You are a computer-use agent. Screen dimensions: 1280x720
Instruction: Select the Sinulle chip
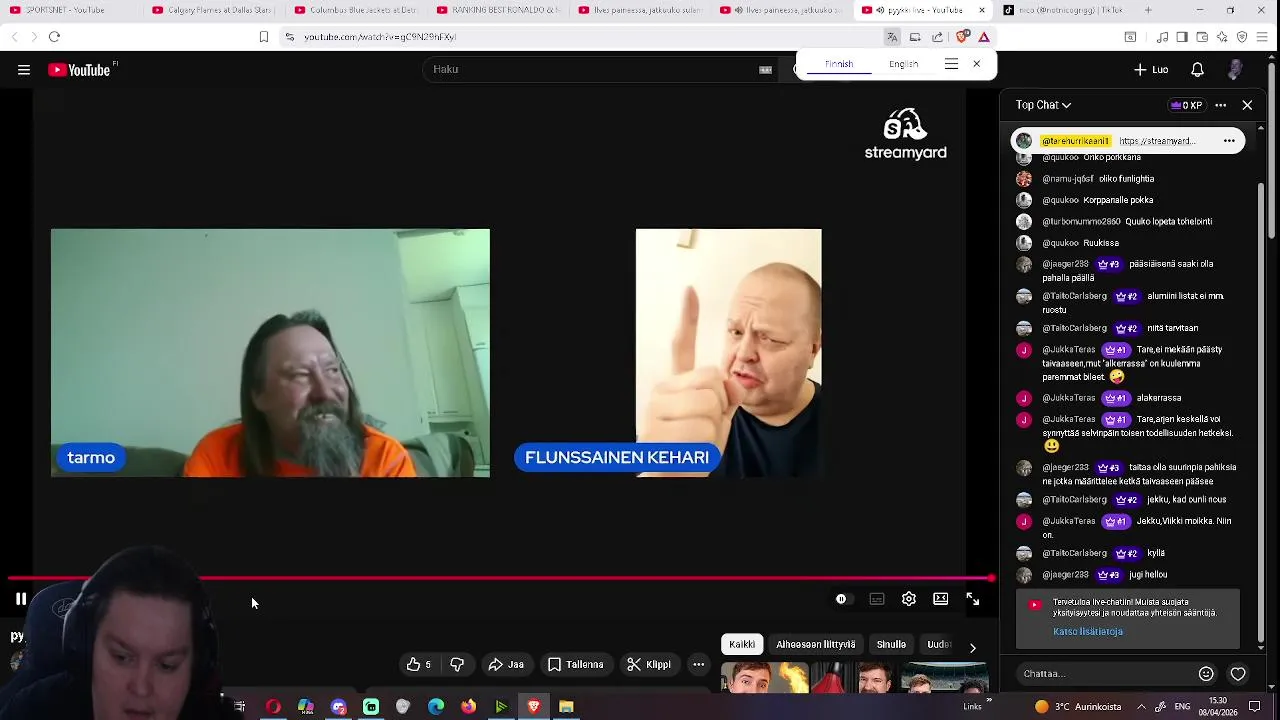point(891,644)
